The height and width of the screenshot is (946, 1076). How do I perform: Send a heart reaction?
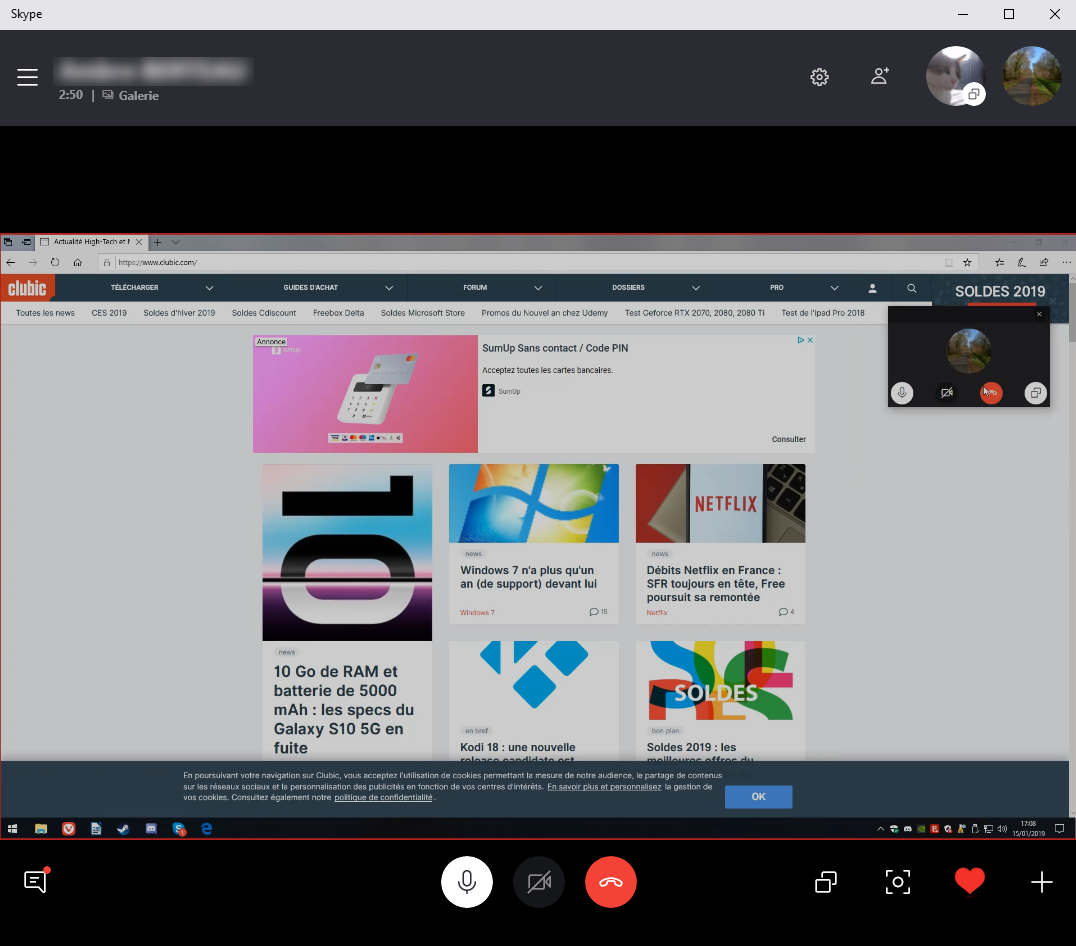pos(969,881)
